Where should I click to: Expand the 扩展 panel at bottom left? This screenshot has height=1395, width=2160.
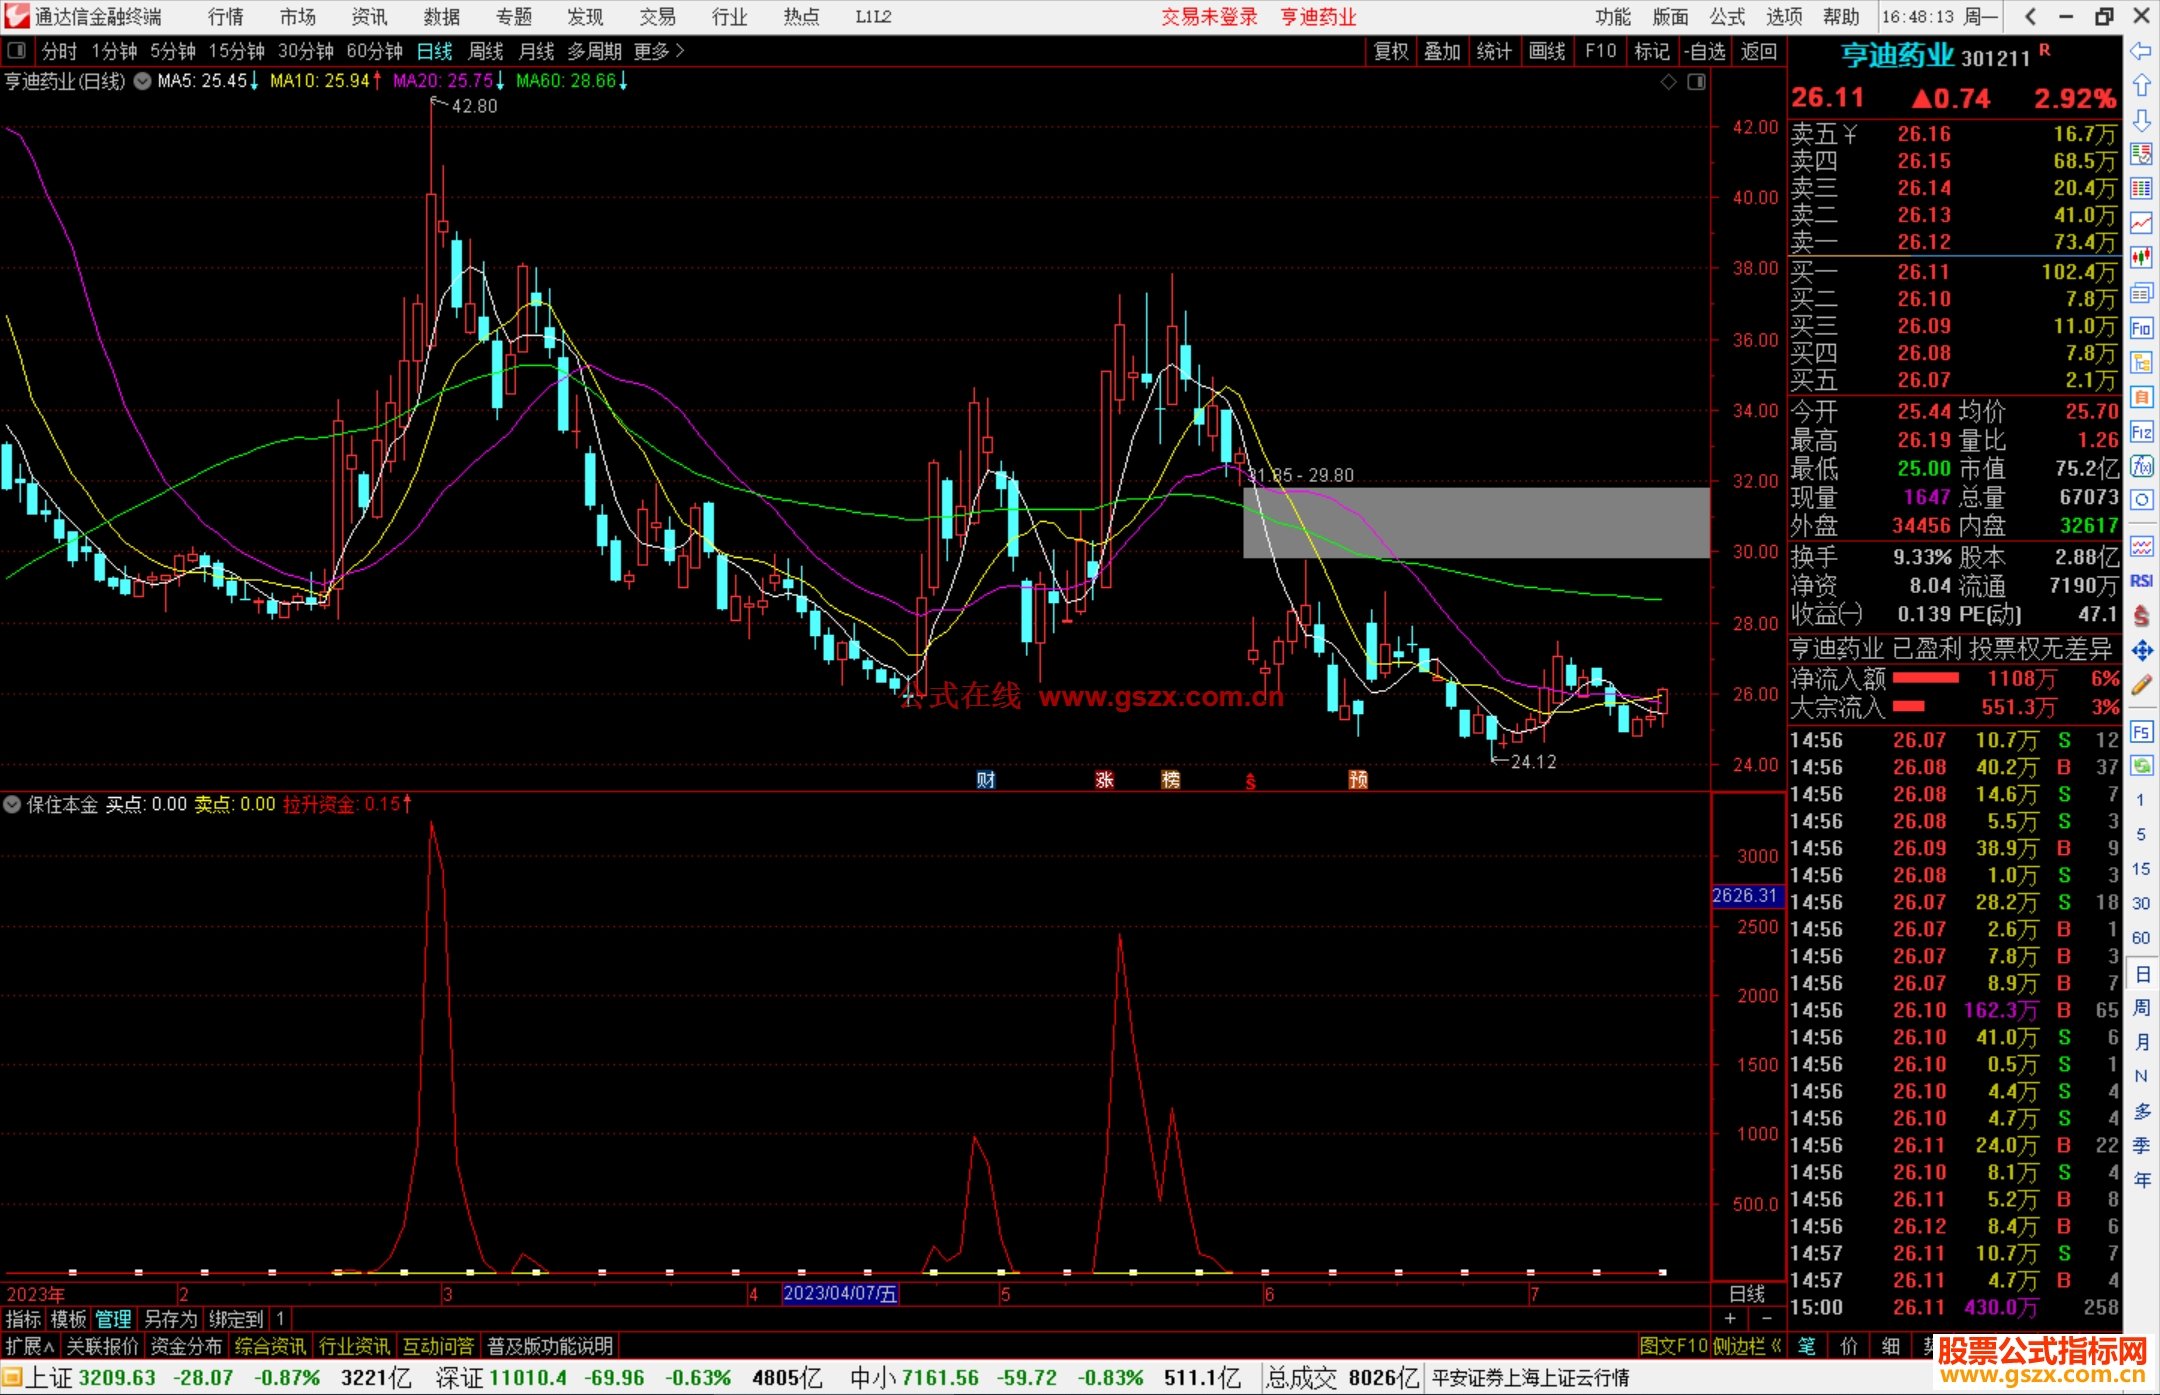[x=29, y=1346]
